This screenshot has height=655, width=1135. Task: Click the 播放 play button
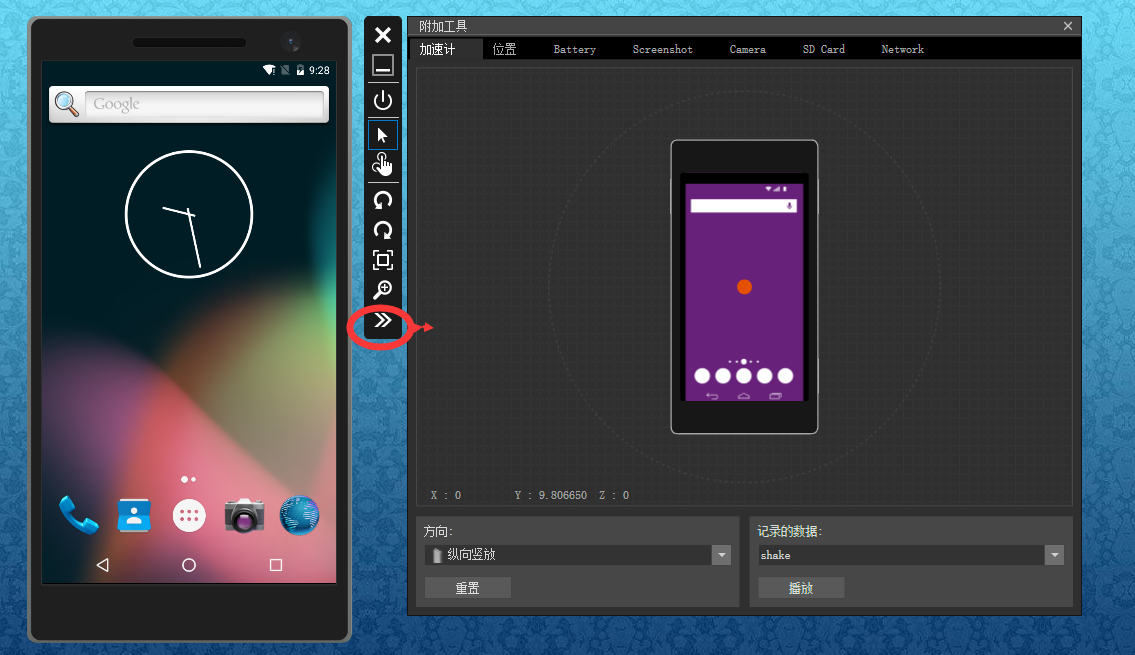click(x=801, y=588)
